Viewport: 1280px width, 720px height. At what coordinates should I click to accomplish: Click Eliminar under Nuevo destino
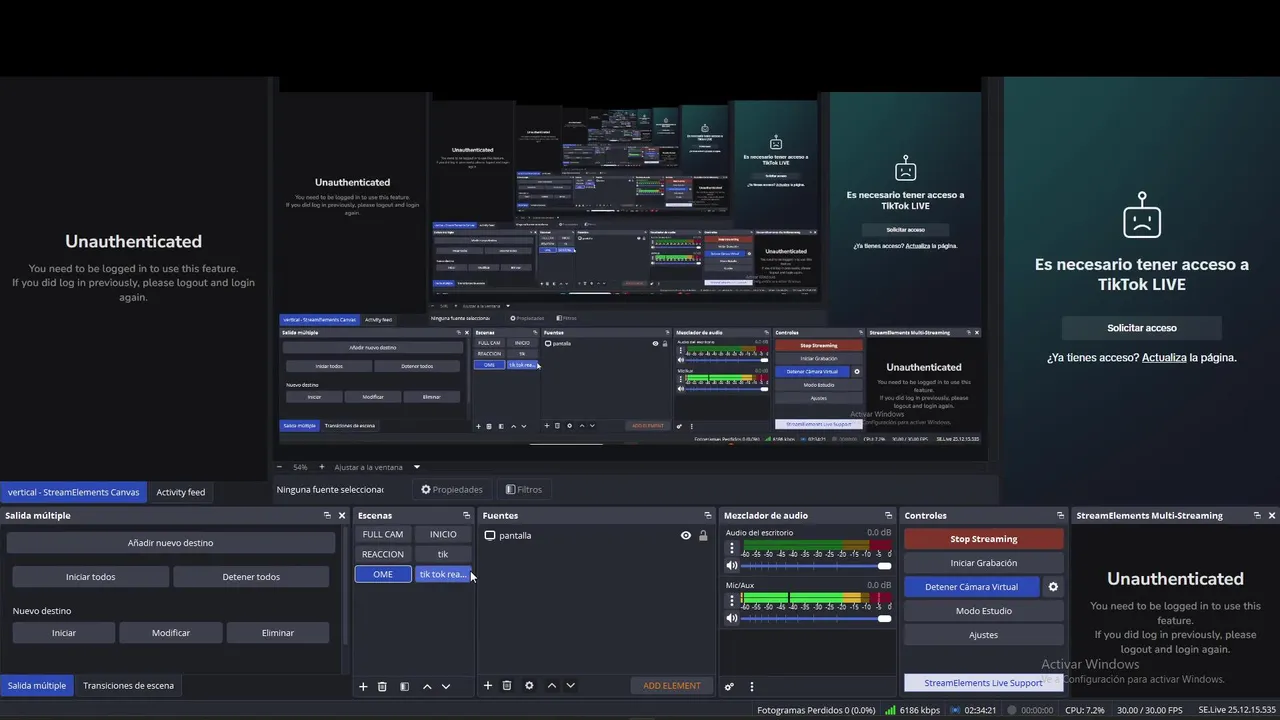[278, 633]
